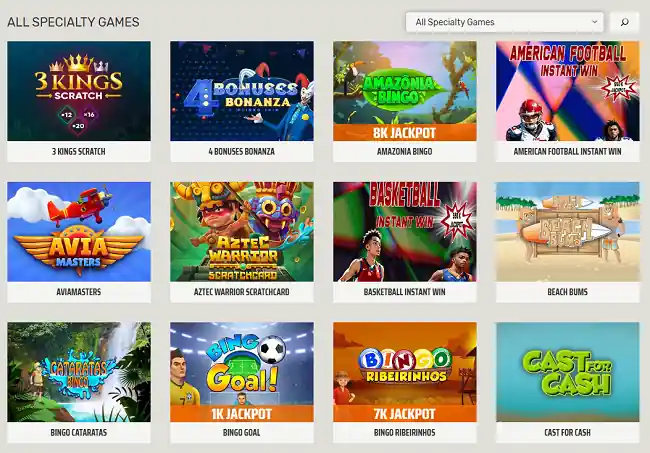The image size is (650, 453).
Task: Open Aztec Warrior Scratchcard thumbnail
Action: click(x=242, y=232)
